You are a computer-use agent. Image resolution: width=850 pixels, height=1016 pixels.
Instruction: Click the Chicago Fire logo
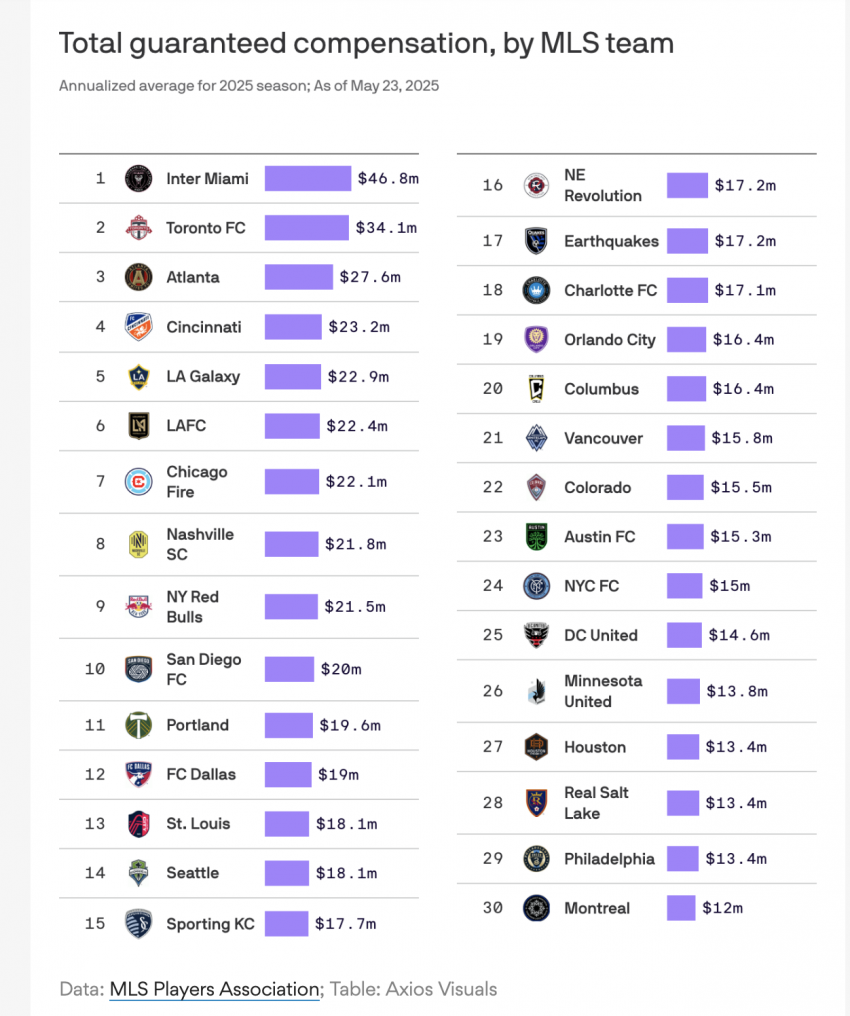tap(137, 482)
